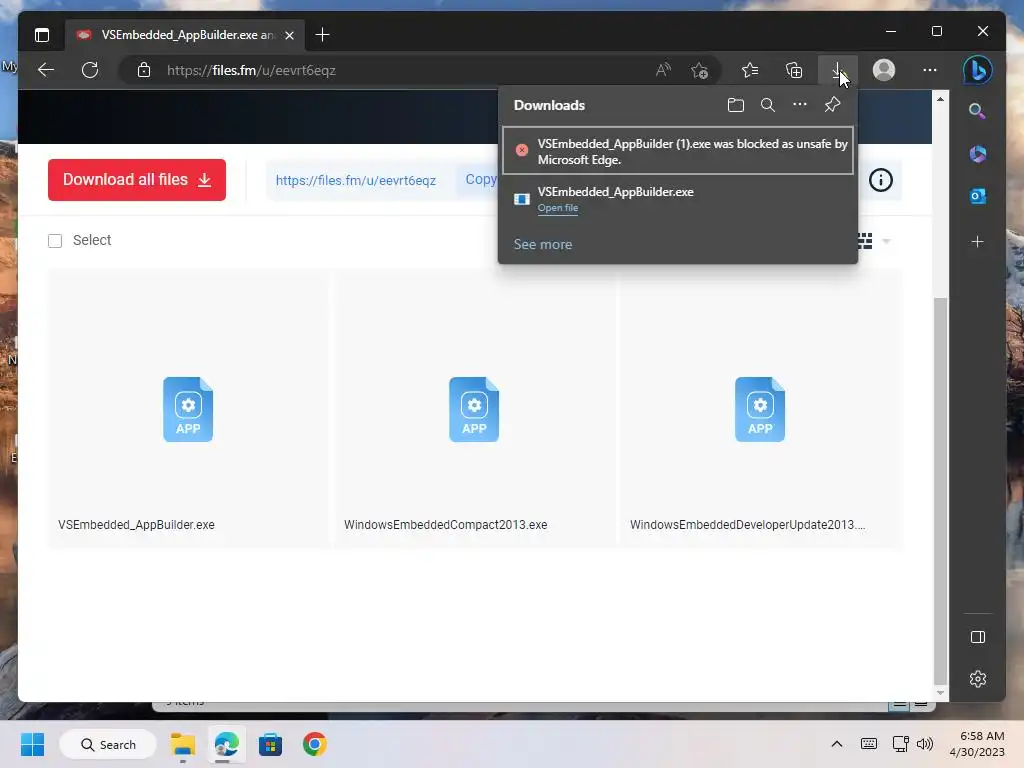The image size is (1024, 768).
Task: Open more options in Downloads panel
Action: (x=799, y=104)
